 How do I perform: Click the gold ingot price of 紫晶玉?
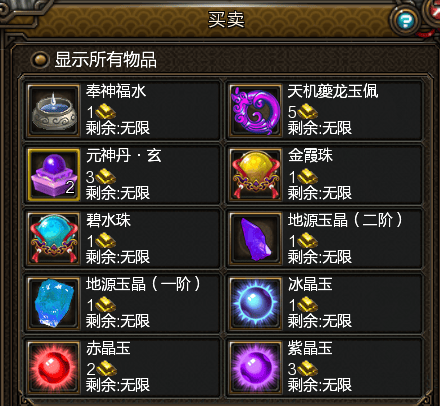point(303,369)
